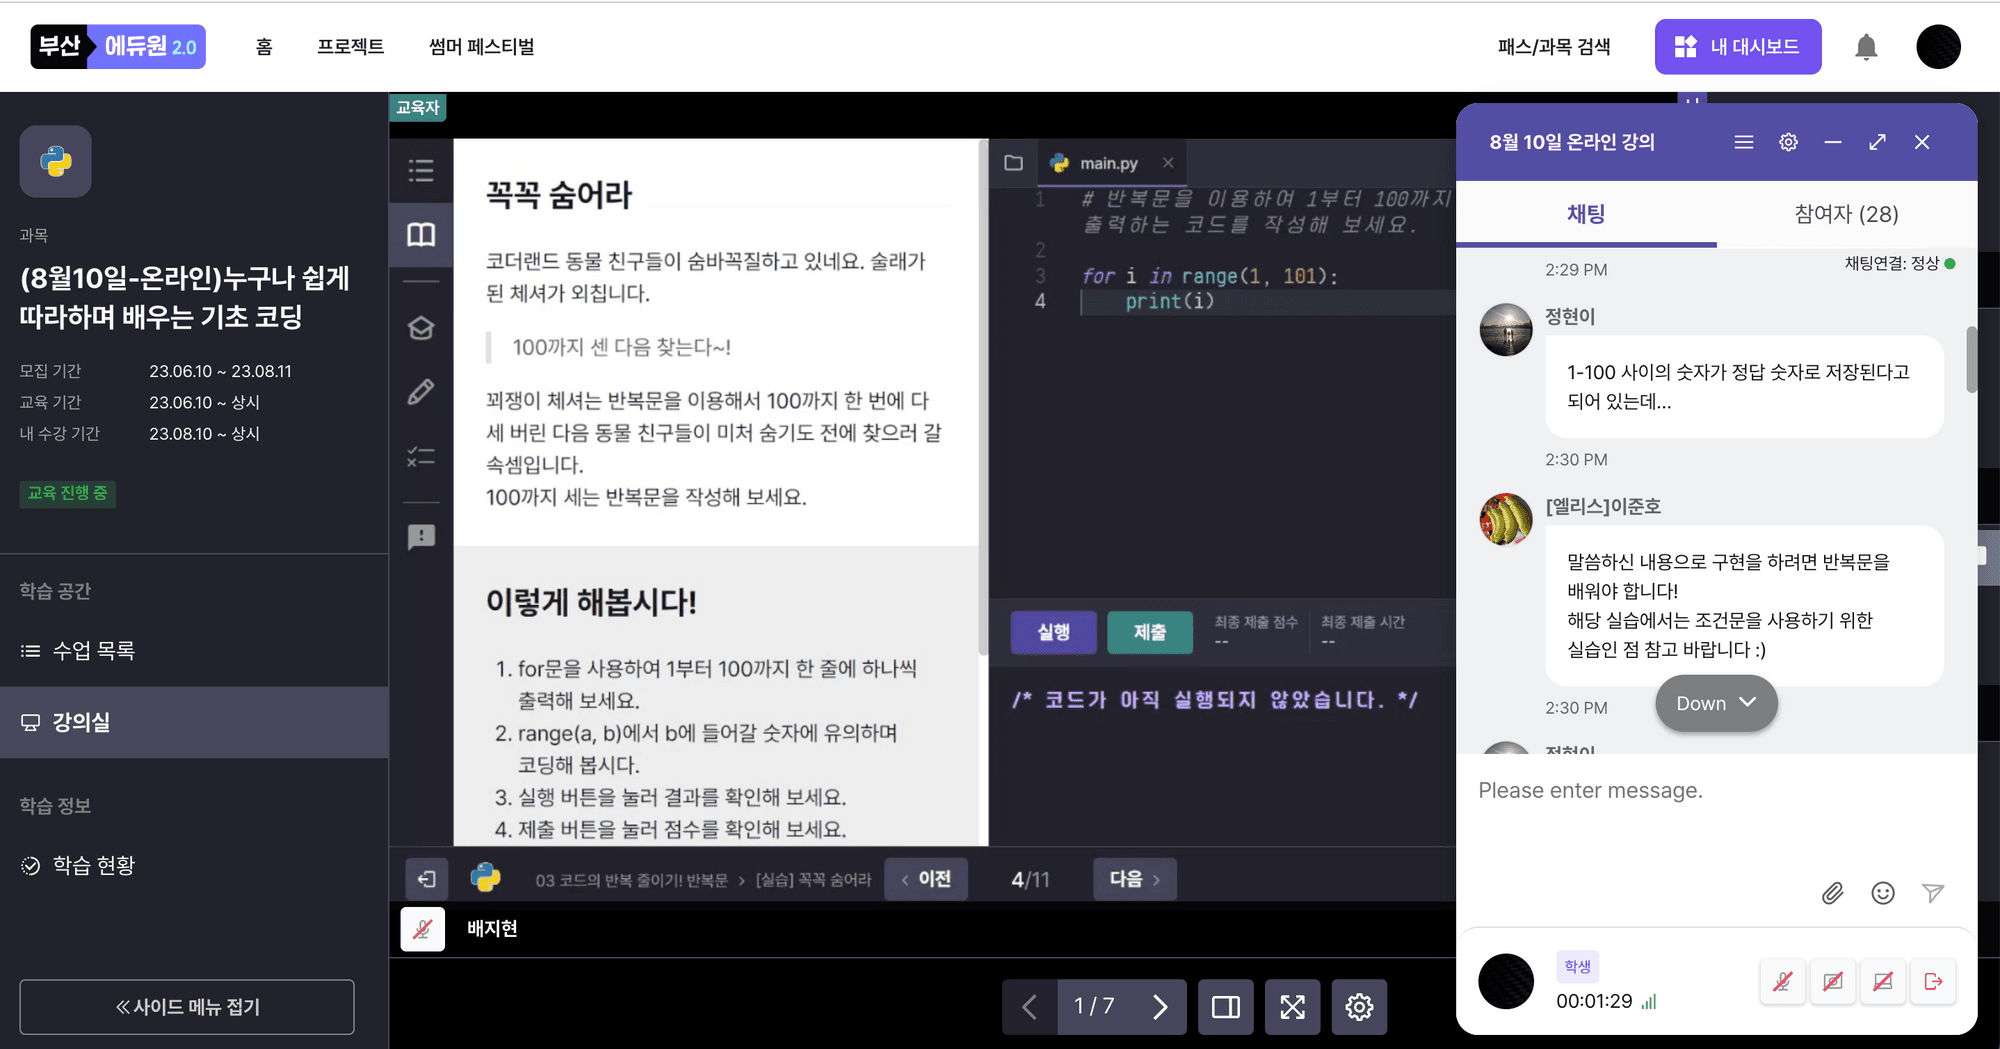Image resolution: width=2000 pixels, height=1049 pixels.
Task: Run the code with 실행 button
Action: point(1053,632)
